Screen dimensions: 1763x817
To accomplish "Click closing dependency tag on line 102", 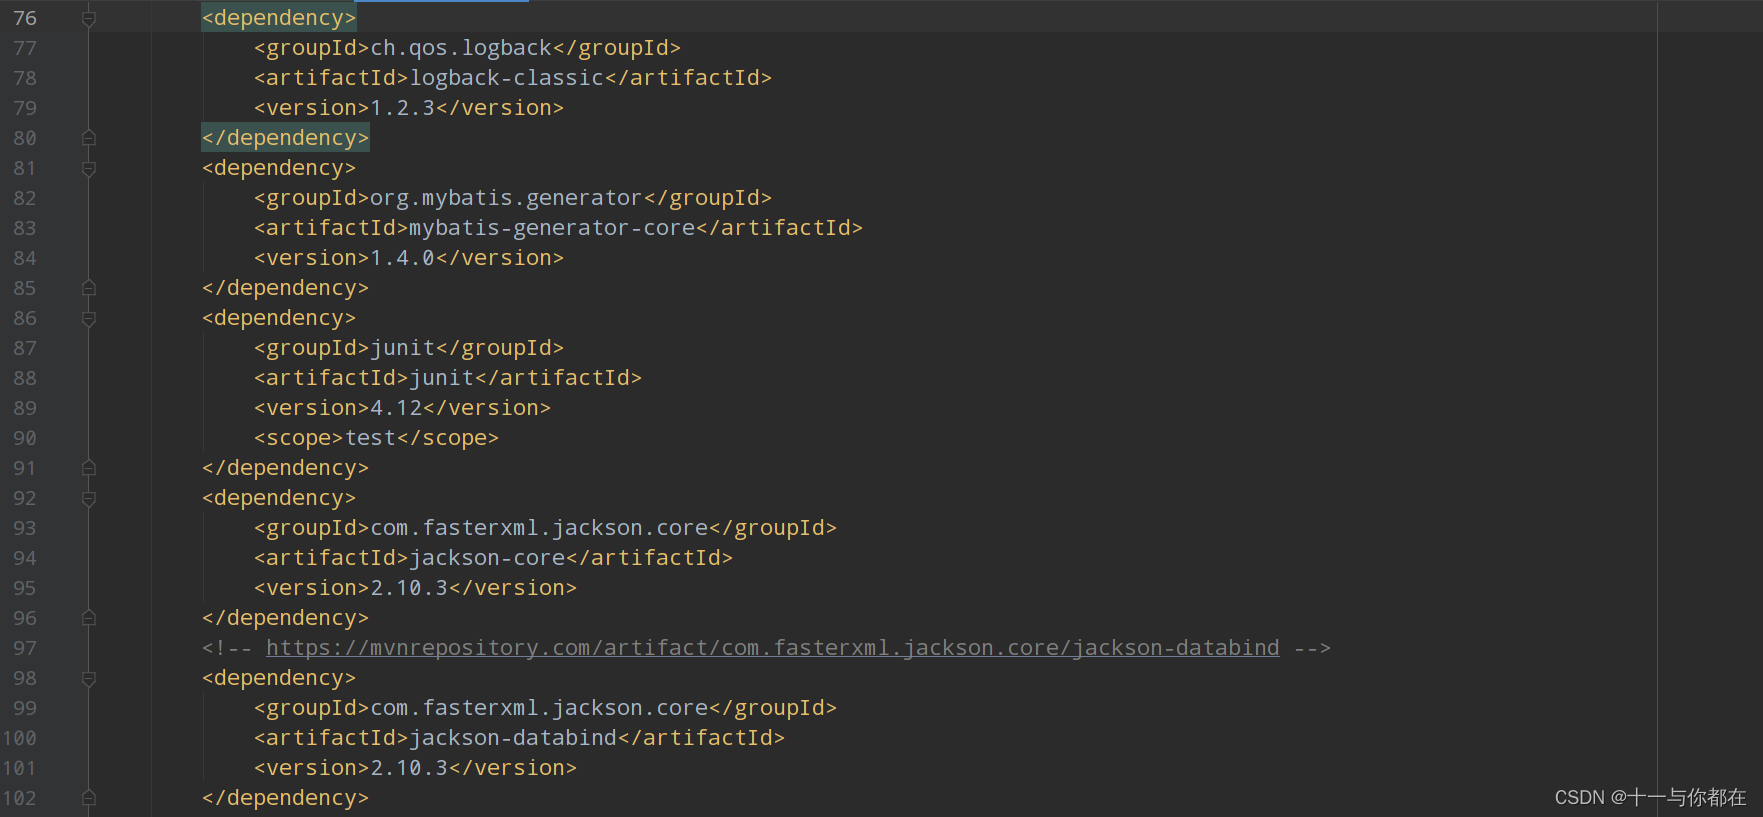I will pyautogui.click(x=285, y=798).
